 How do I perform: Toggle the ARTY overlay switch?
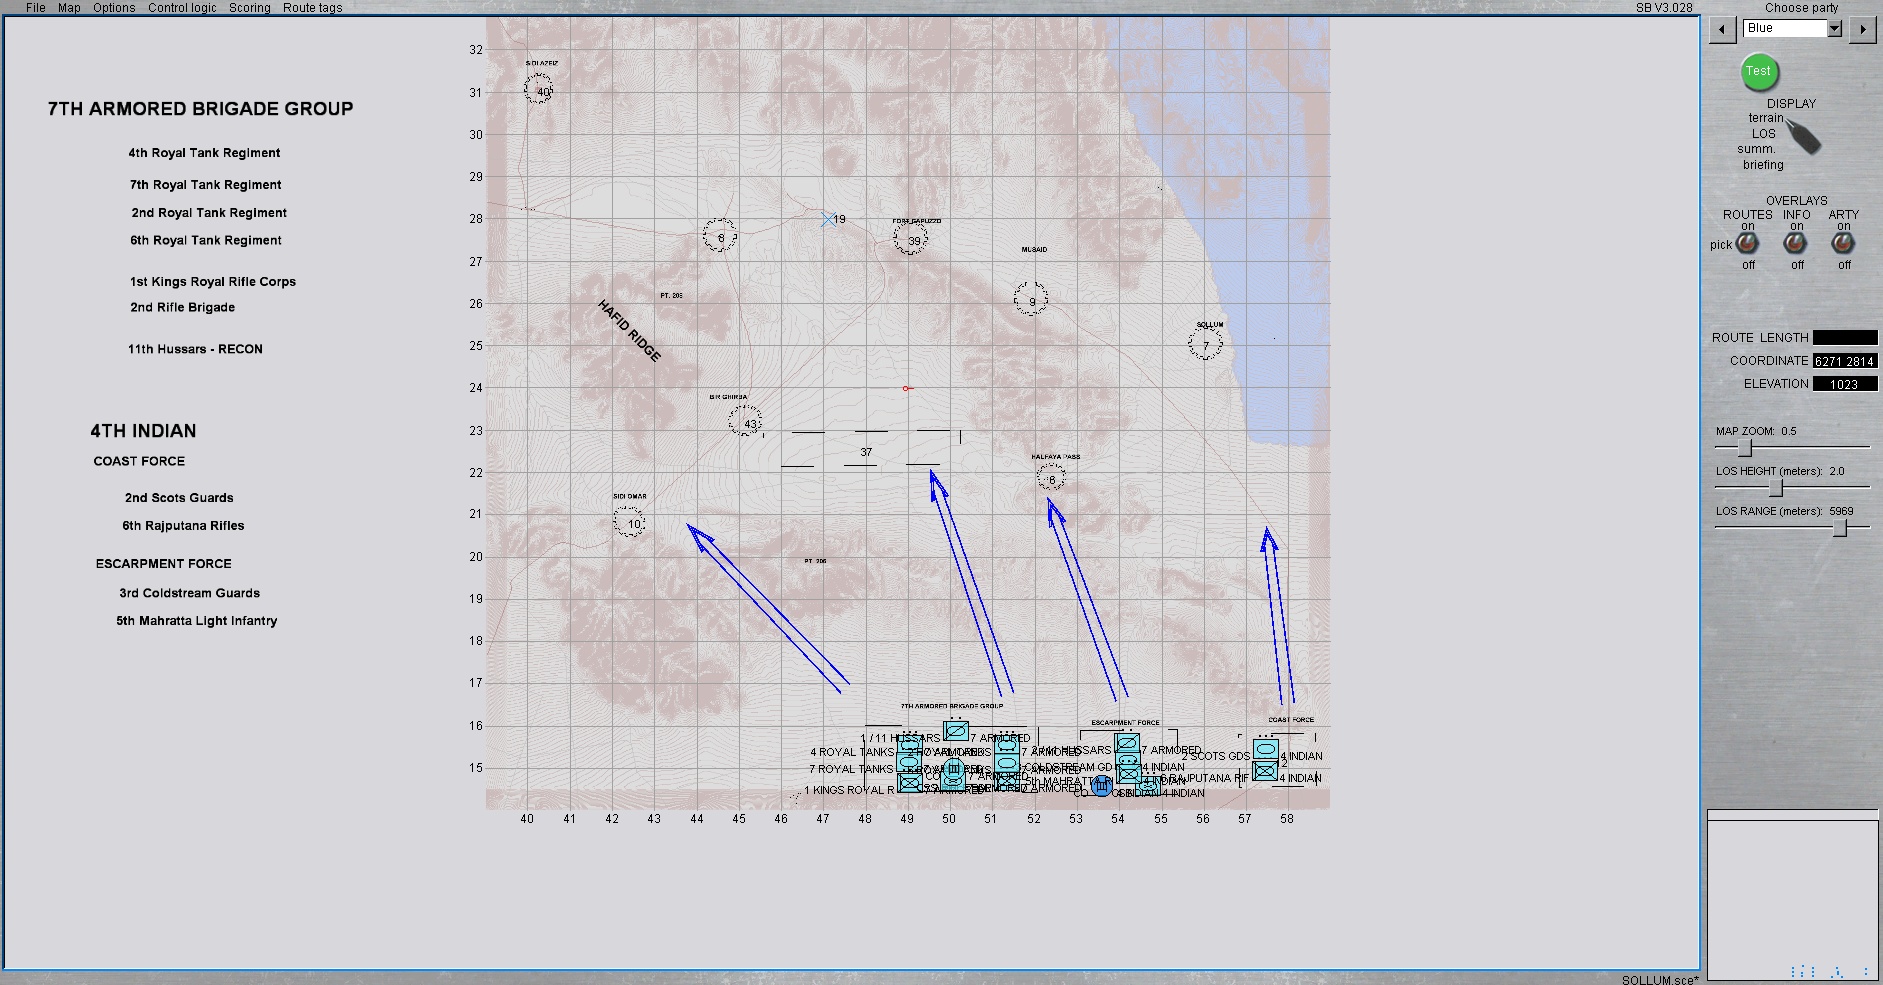point(1843,244)
